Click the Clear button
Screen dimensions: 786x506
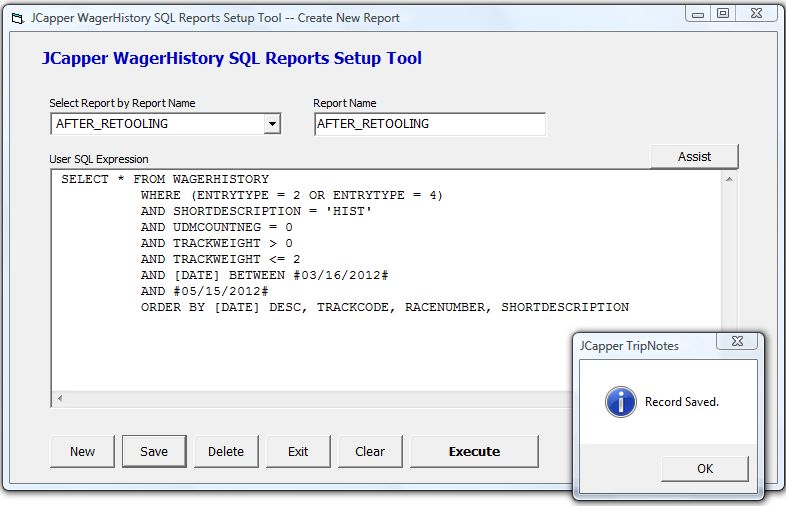pyautogui.click(x=370, y=451)
